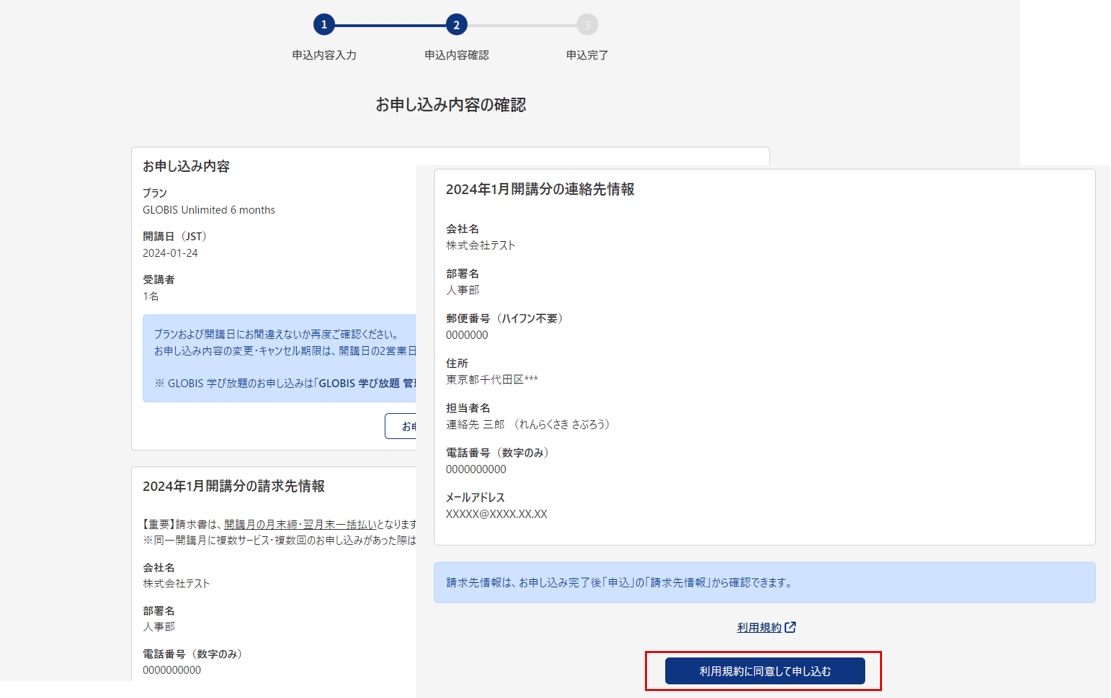Select phone number 0000000000 in the billing section
This screenshot has height=698, width=1111.
171,670
